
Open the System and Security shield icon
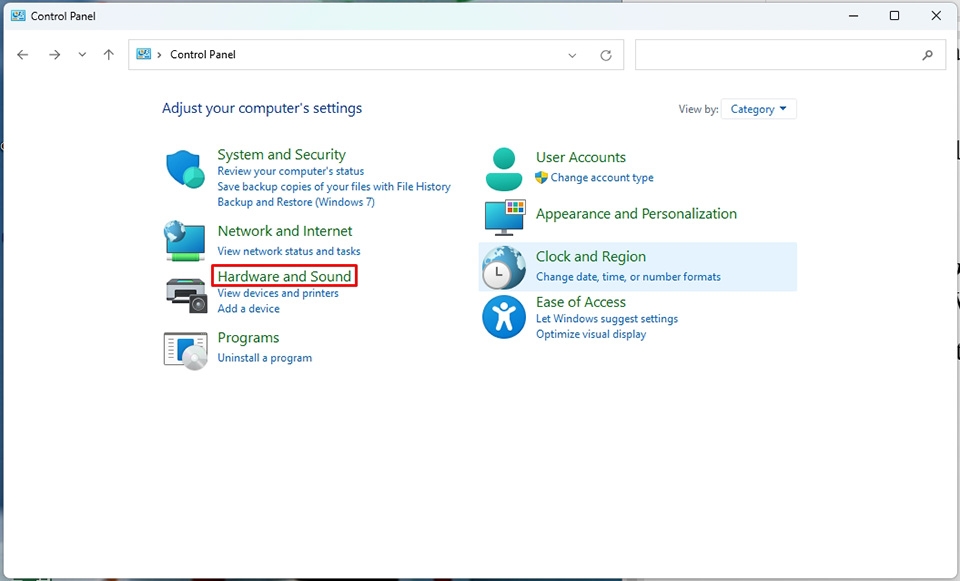(x=186, y=169)
